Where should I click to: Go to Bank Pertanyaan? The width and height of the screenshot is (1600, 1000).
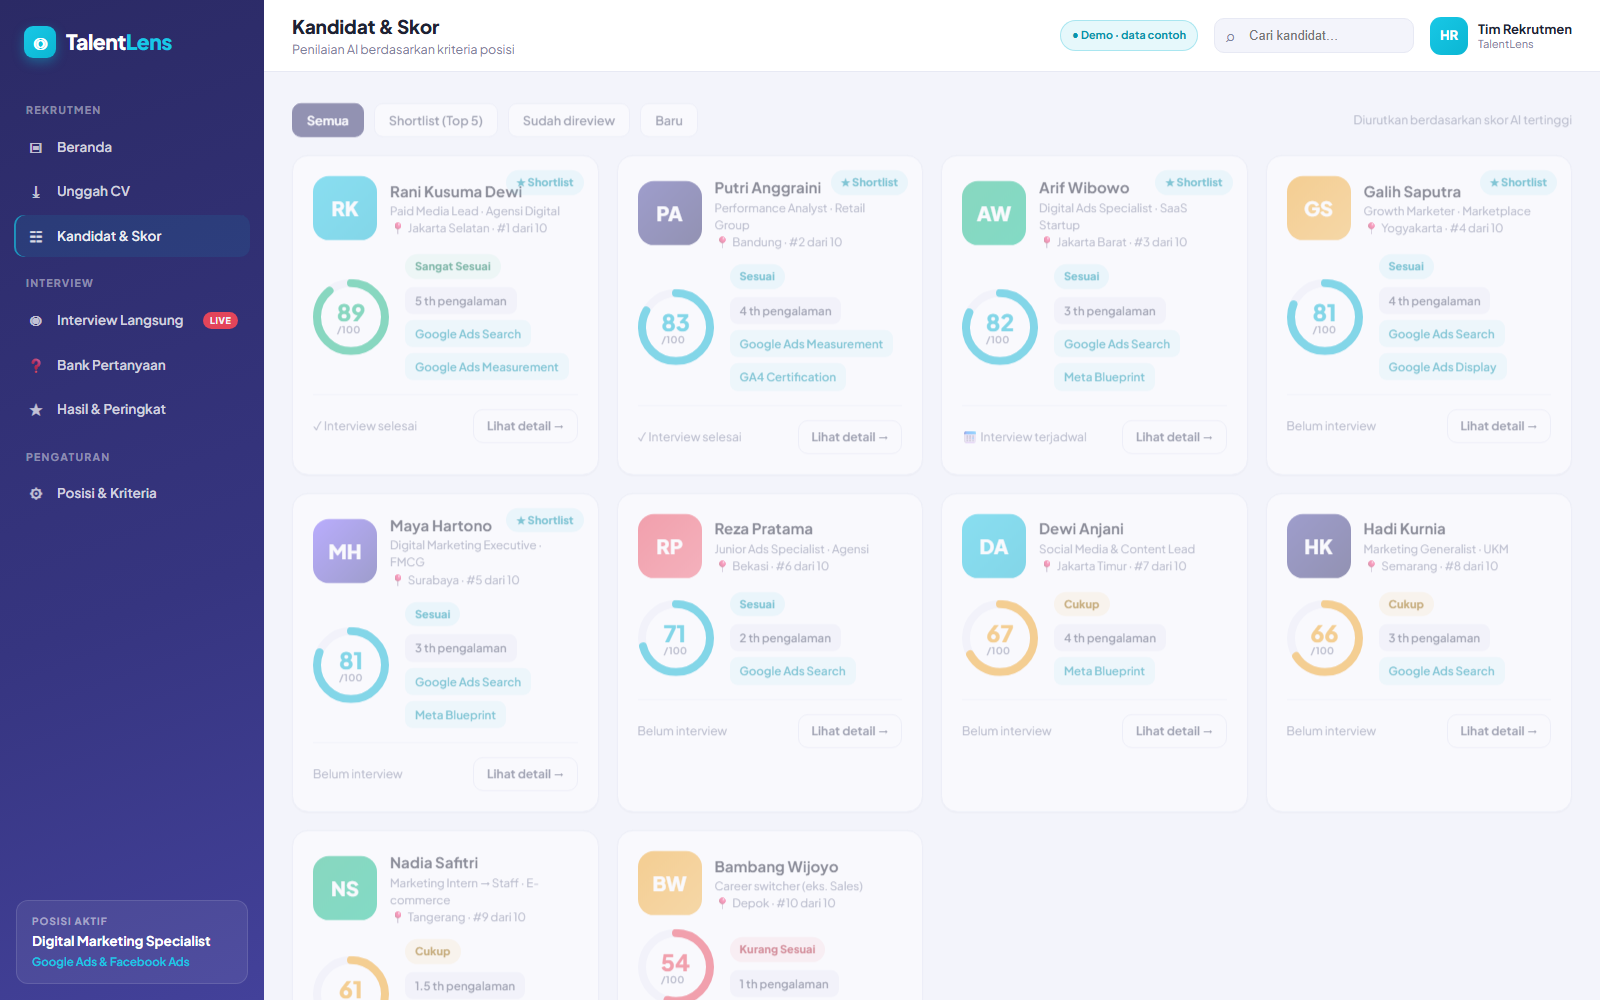click(132, 365)
